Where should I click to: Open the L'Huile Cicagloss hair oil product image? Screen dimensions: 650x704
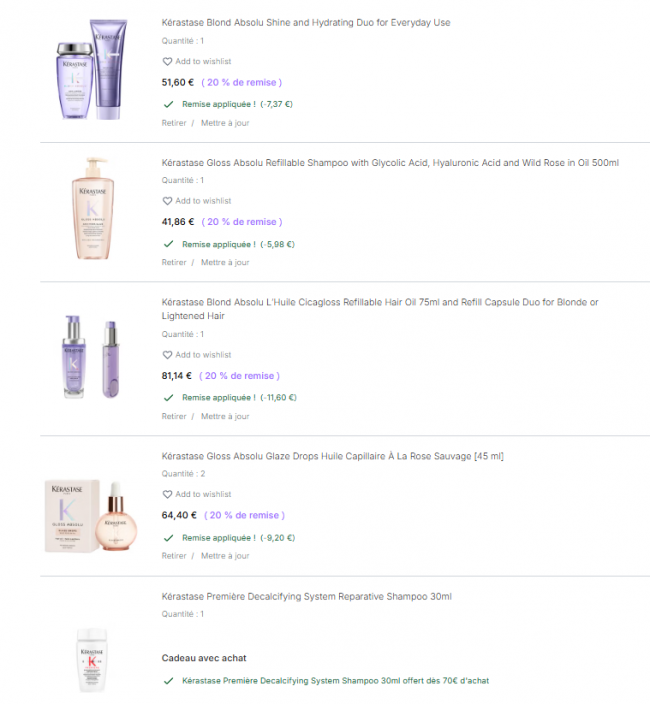tap(91, 357)
